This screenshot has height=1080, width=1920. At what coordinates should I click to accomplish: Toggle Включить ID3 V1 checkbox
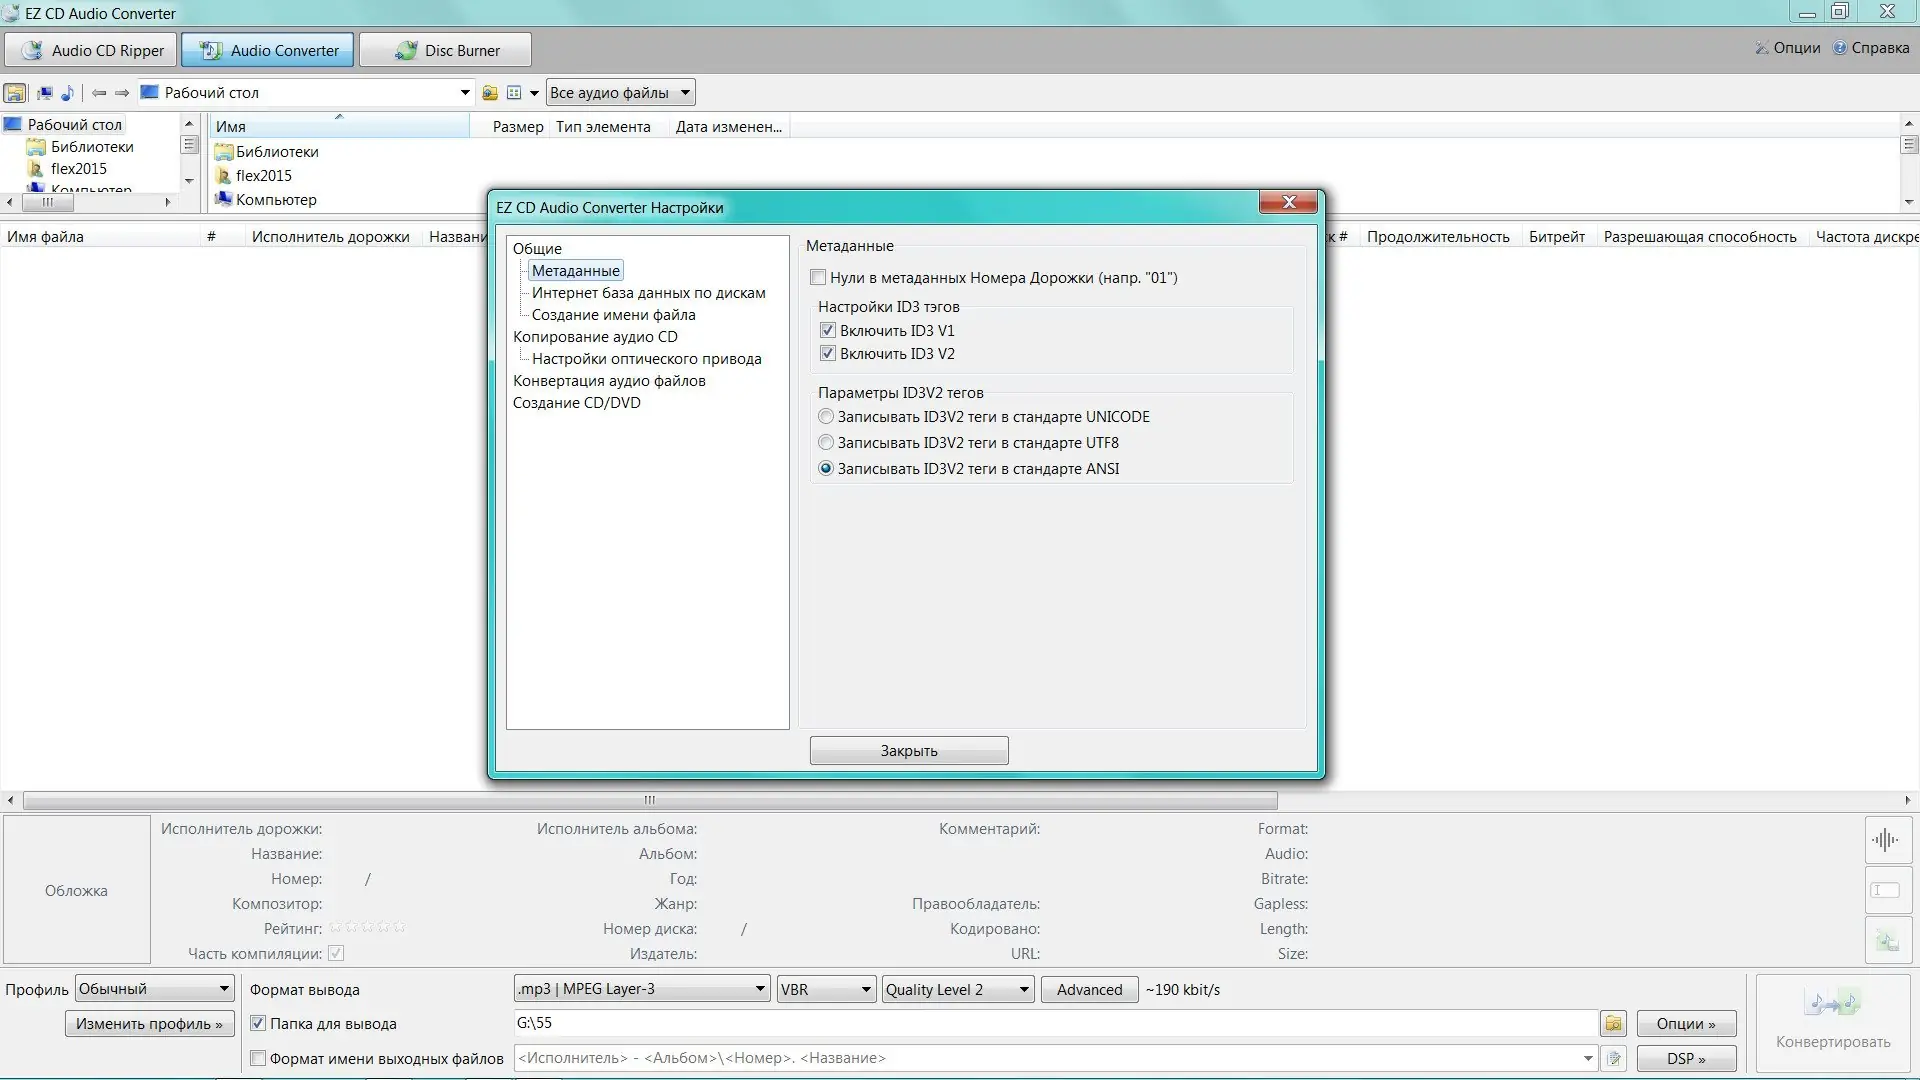click(x=827, y=330)
